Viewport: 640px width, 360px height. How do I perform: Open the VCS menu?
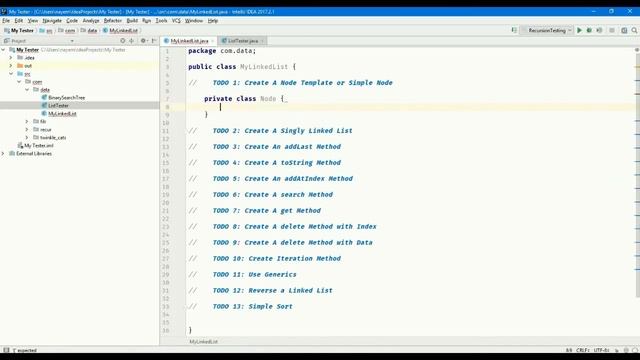click(176, 20)
